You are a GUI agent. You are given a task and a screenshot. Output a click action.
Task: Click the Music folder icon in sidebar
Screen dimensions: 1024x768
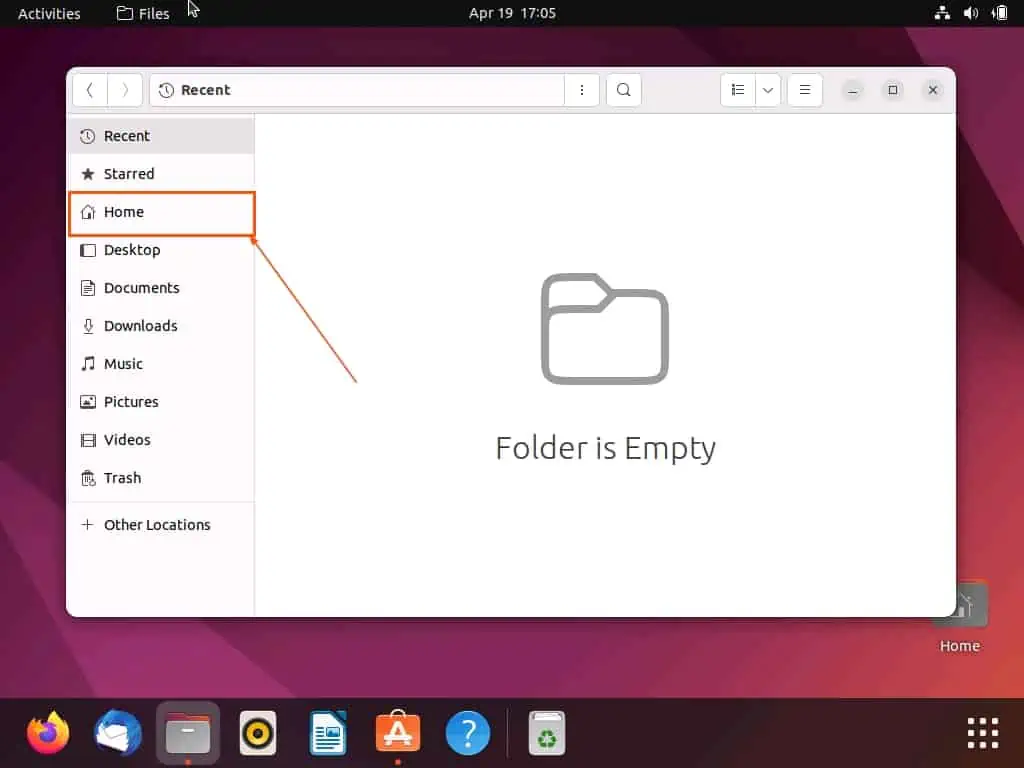88,364
